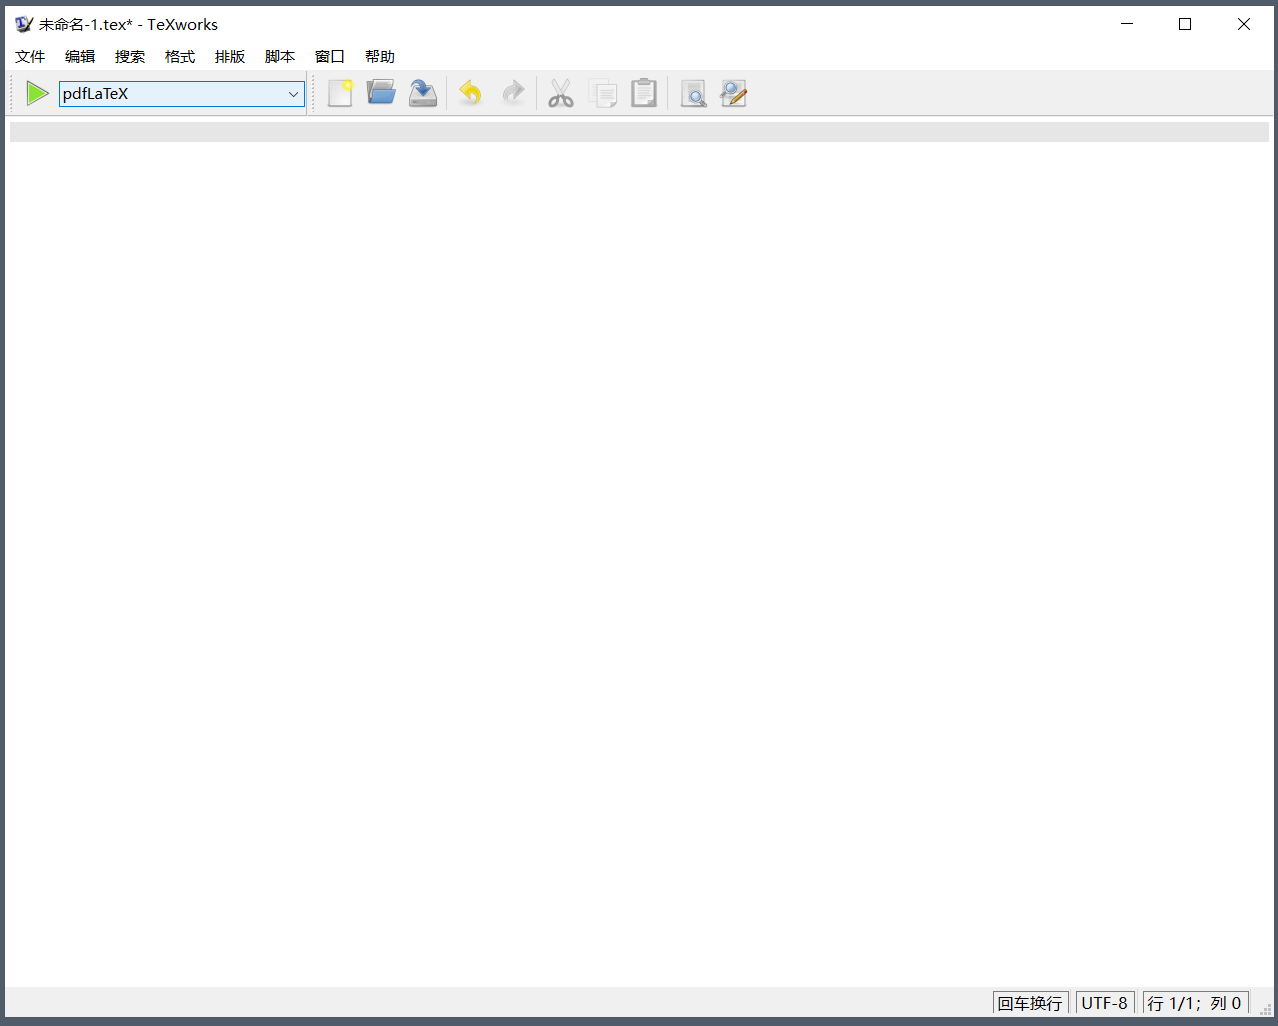Click the UTF-8 encoding indicator
Image resolution: width=1278 pixels, height=1026 pixels.
click(1105, 1003)
